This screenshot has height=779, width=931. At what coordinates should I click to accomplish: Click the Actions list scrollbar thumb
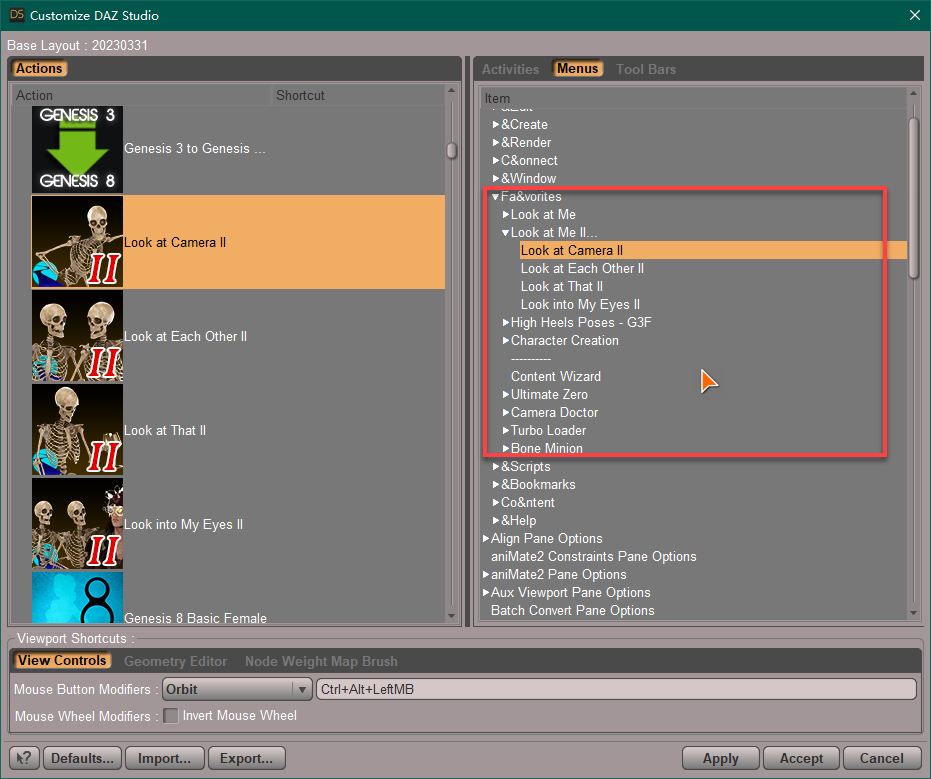point(452,150)
